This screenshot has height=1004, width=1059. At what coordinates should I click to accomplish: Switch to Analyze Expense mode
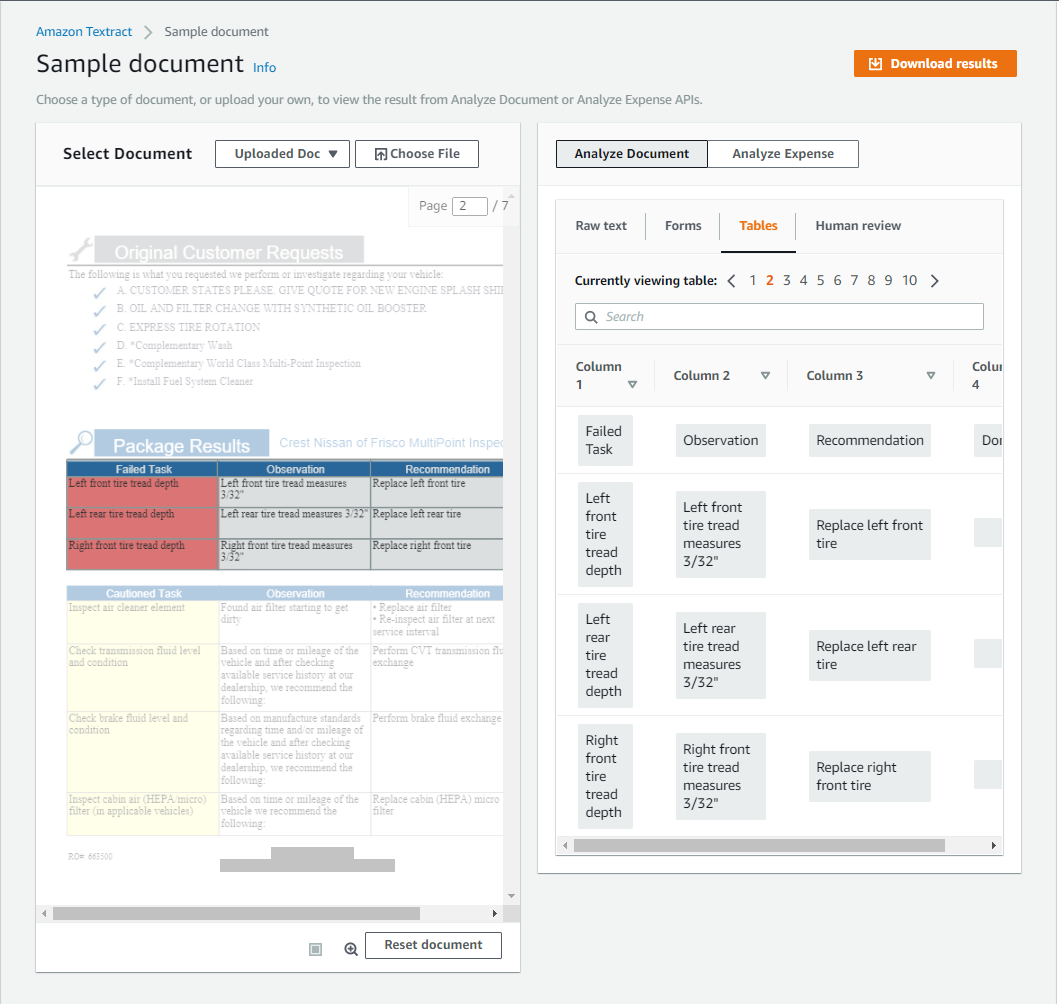pyautogui.click(x=783, y=154)
